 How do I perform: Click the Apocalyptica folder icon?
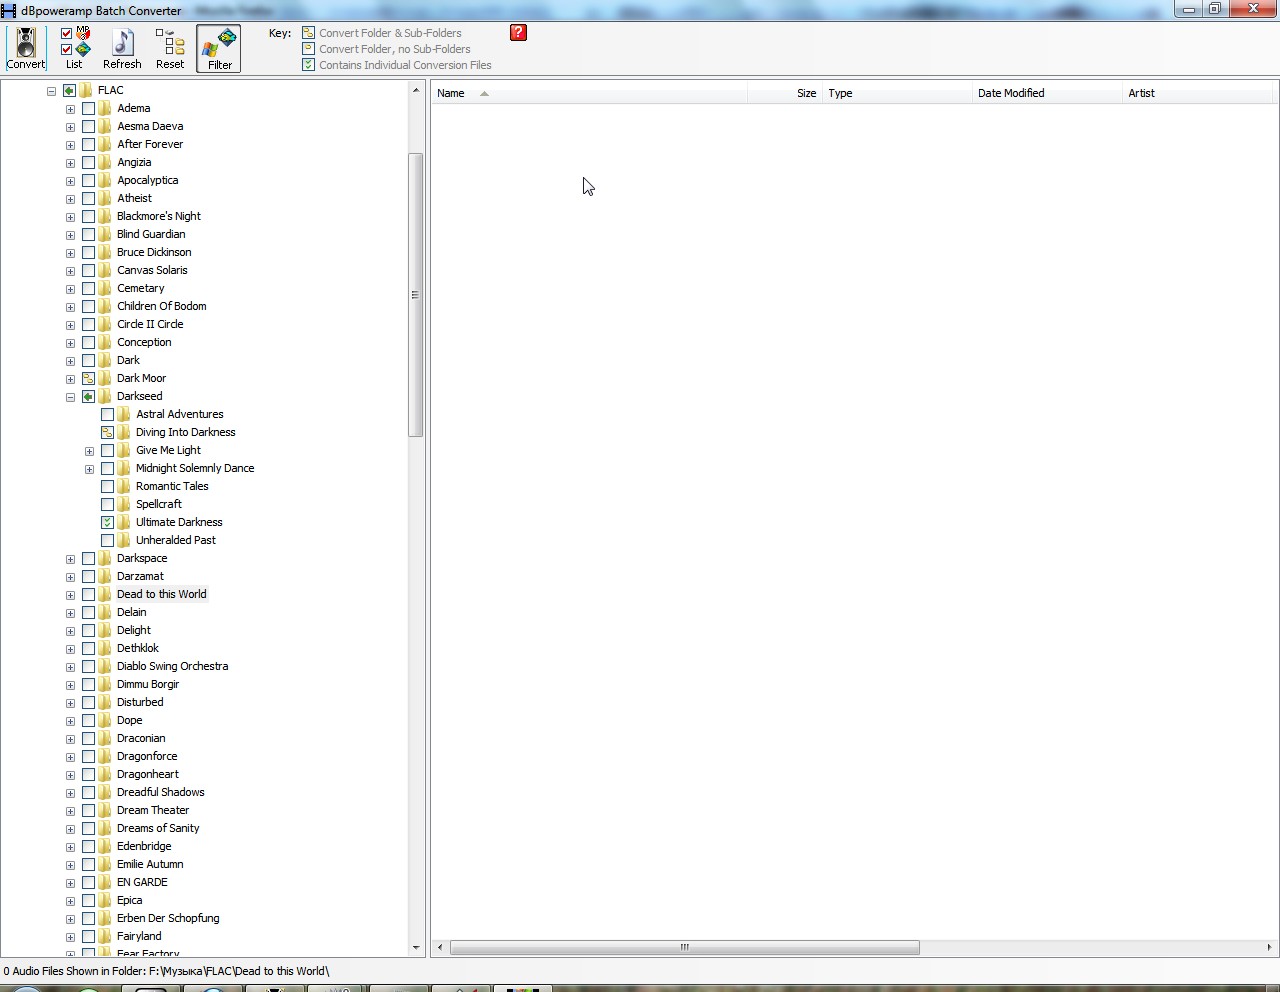[105, 180]
